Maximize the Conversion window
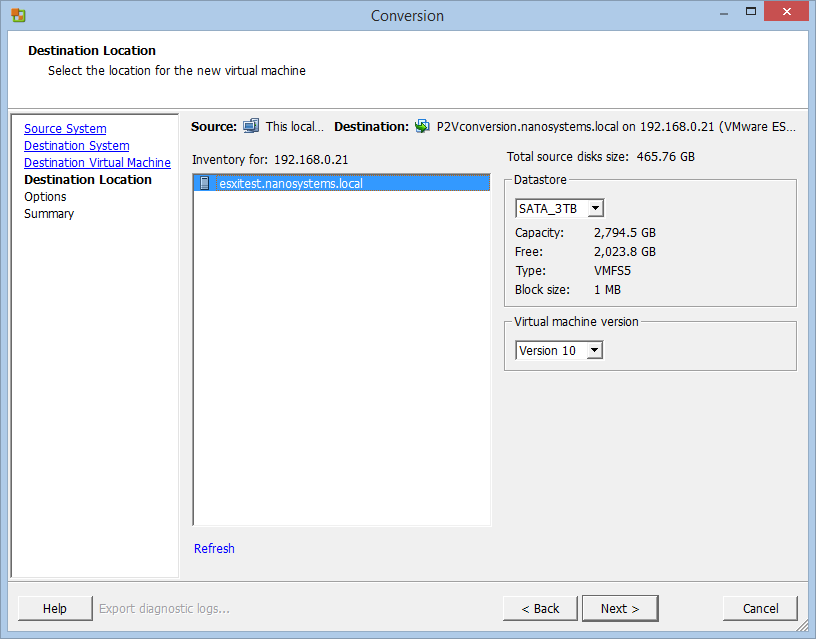This screenshot has height=639, width=816. tap(750, 11)
